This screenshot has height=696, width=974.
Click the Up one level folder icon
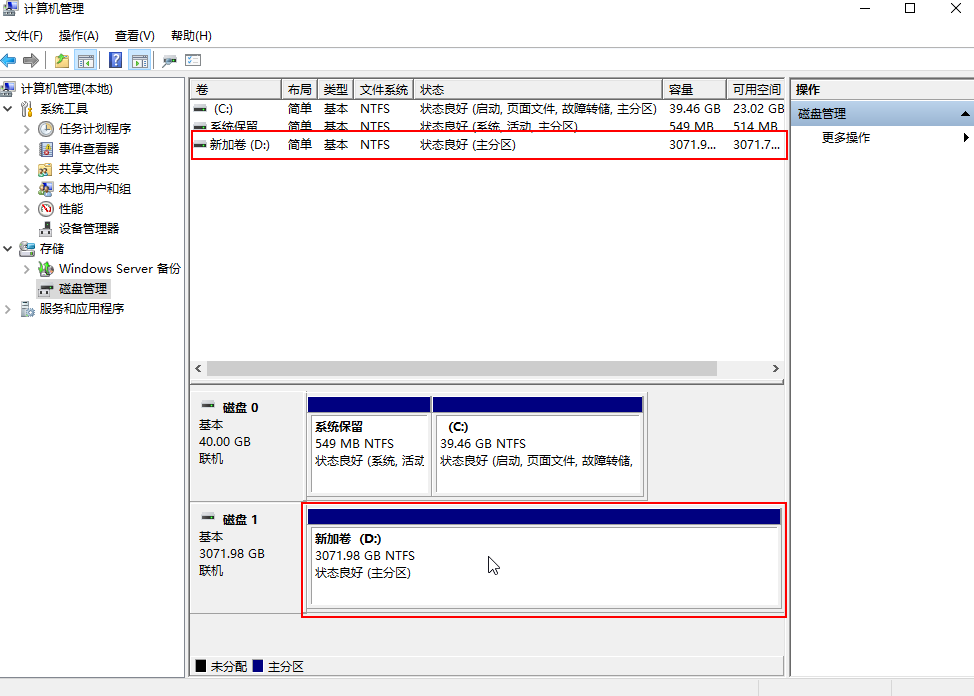tap(61, 60)
